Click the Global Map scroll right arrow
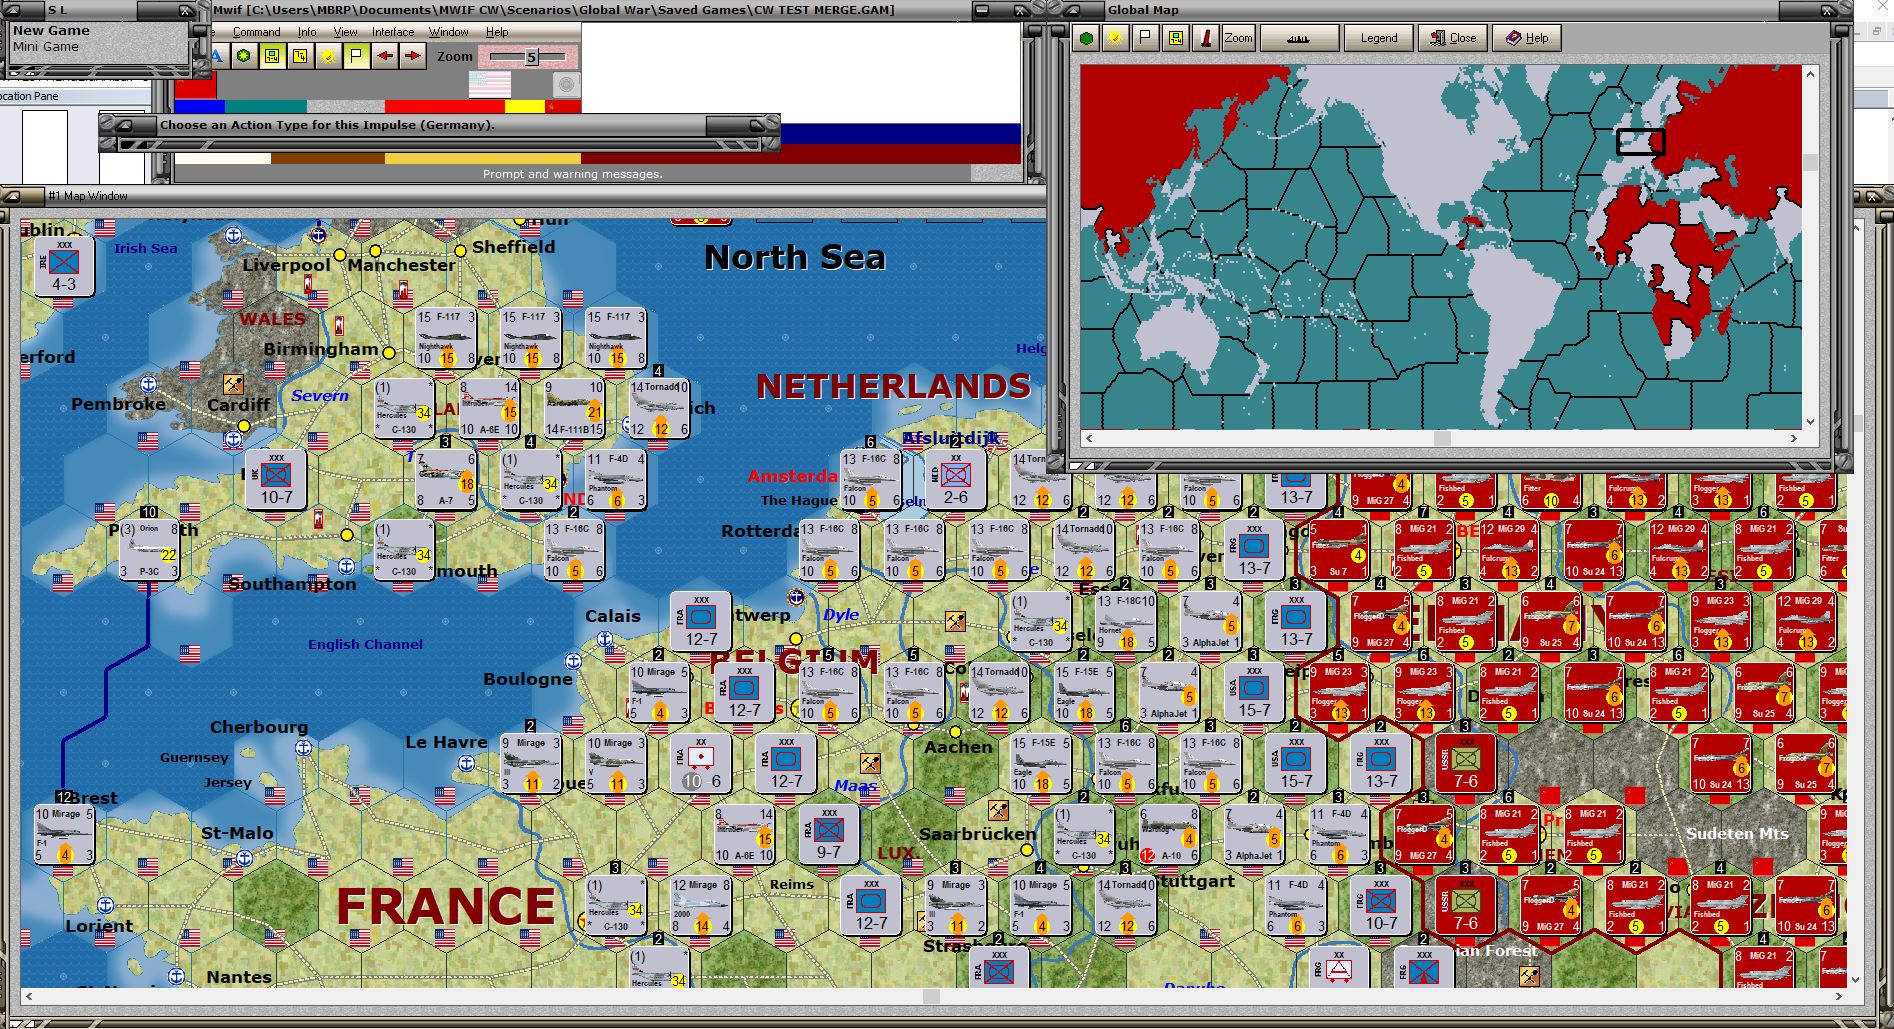The height and width of the screenshot is (1029, 1894). click(x=1794, y=438)
